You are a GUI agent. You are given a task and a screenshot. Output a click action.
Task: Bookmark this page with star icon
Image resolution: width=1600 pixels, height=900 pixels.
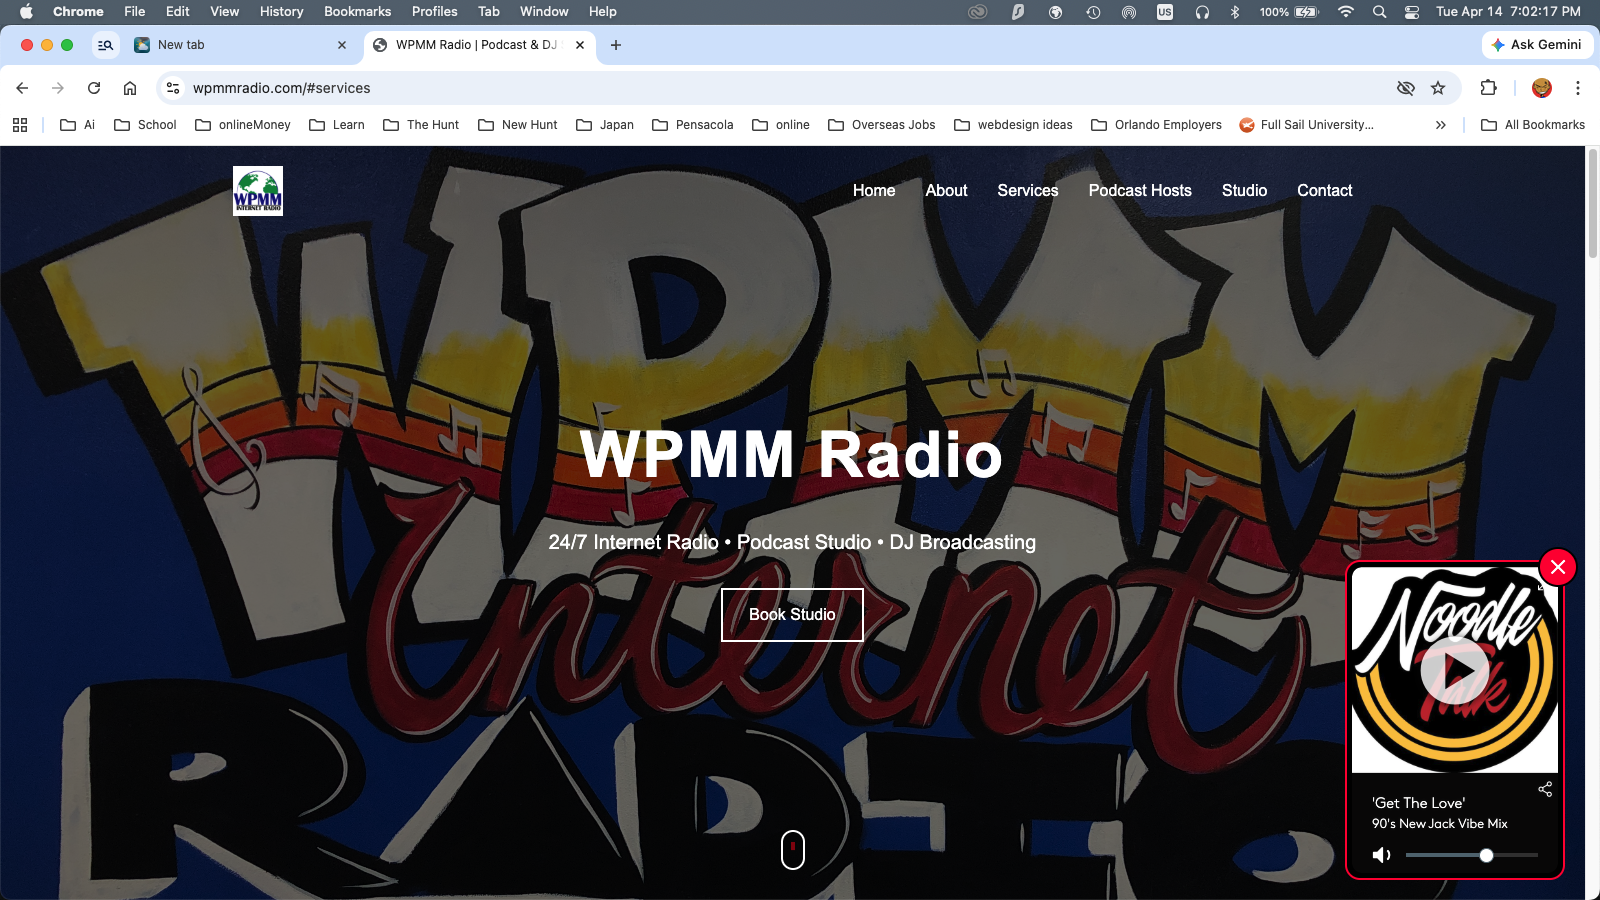tap(1438, 88)
